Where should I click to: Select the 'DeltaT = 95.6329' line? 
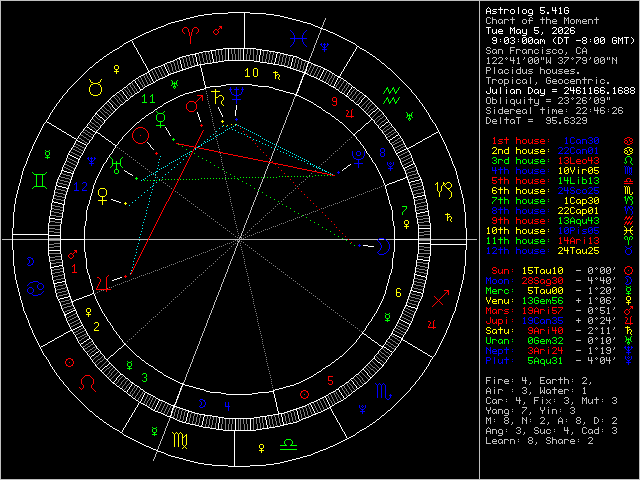[536, 121]
